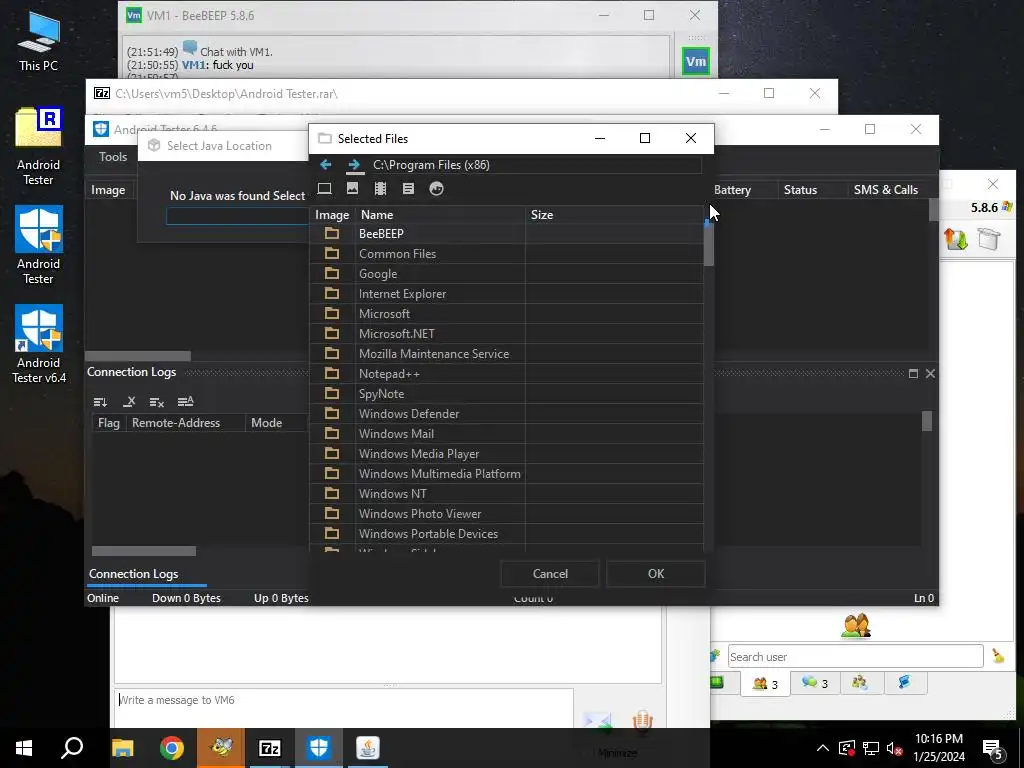This screenshot has height=768, width=1024.
Task: Click the Size column header
Action: pyautogui.click(x=614, y=215)
